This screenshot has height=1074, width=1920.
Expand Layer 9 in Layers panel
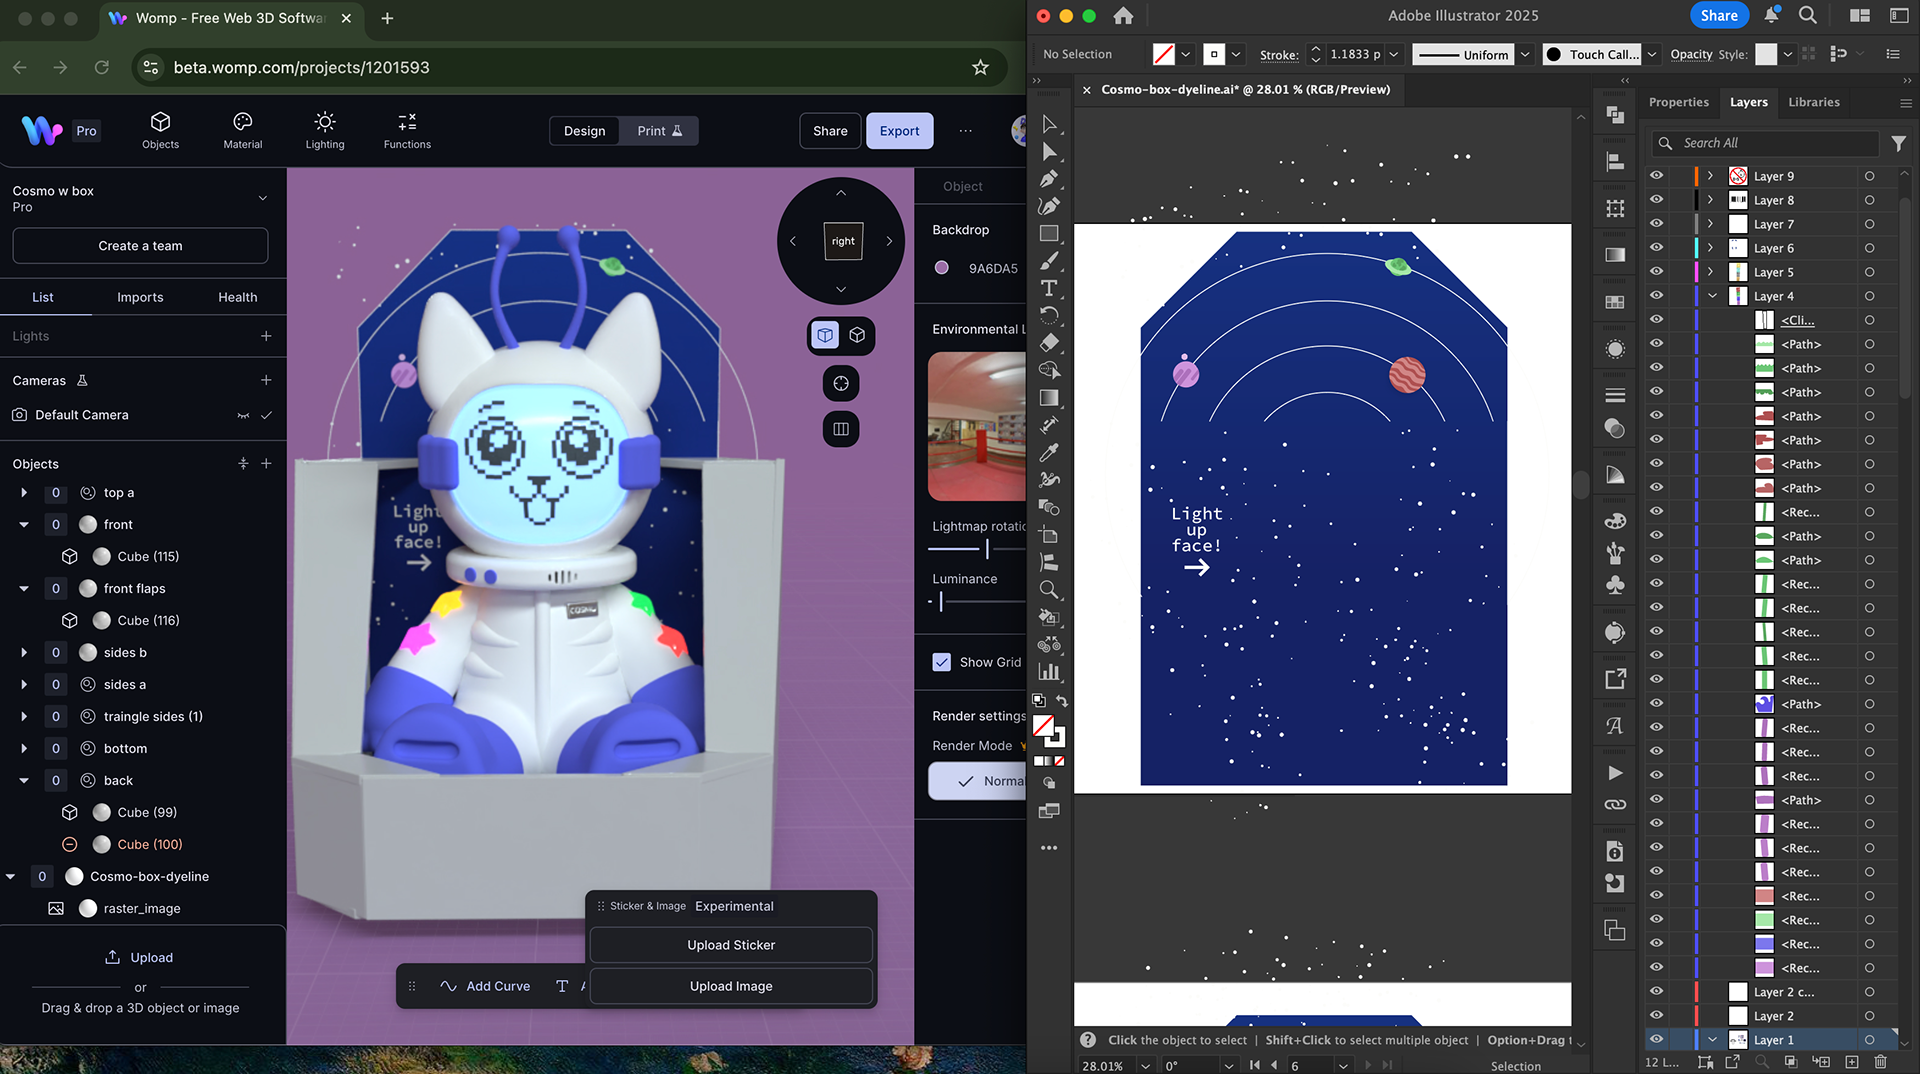[1711, 175]
